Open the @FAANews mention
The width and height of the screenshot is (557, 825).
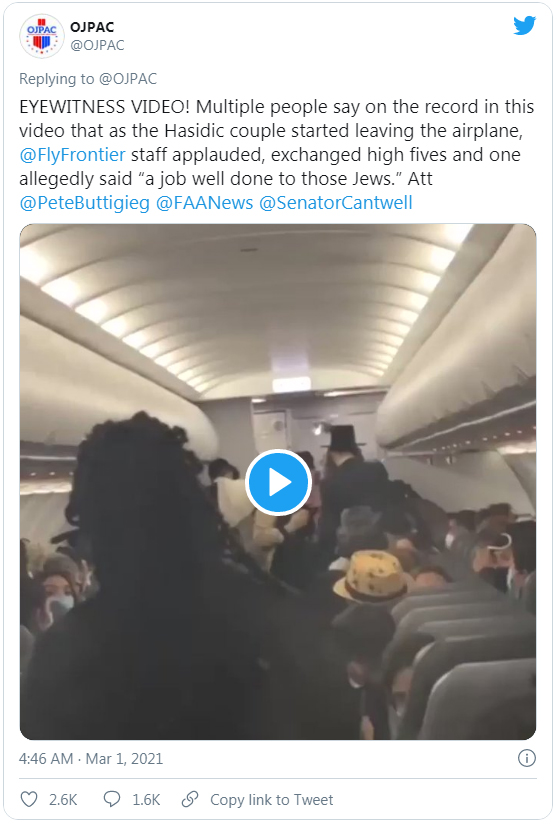205,203
